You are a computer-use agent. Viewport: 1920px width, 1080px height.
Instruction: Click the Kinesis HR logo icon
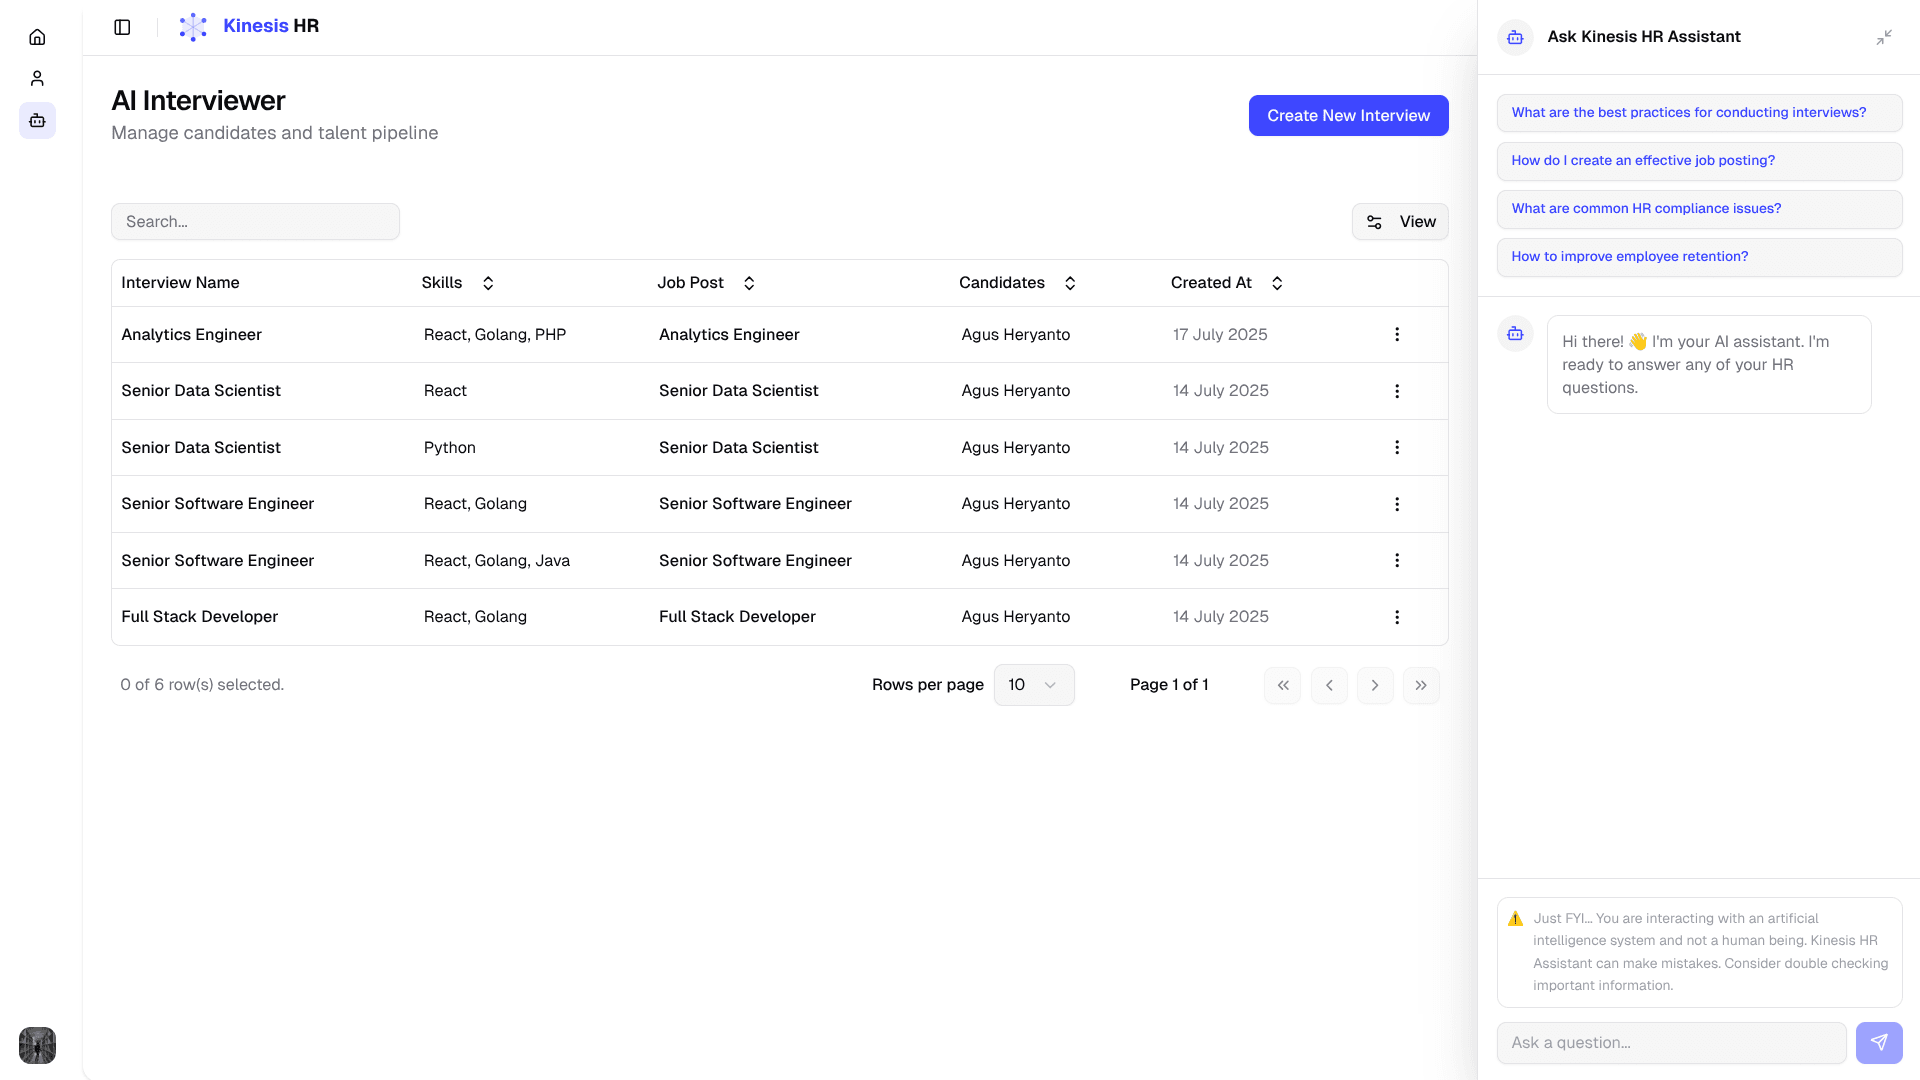point(193,26)
